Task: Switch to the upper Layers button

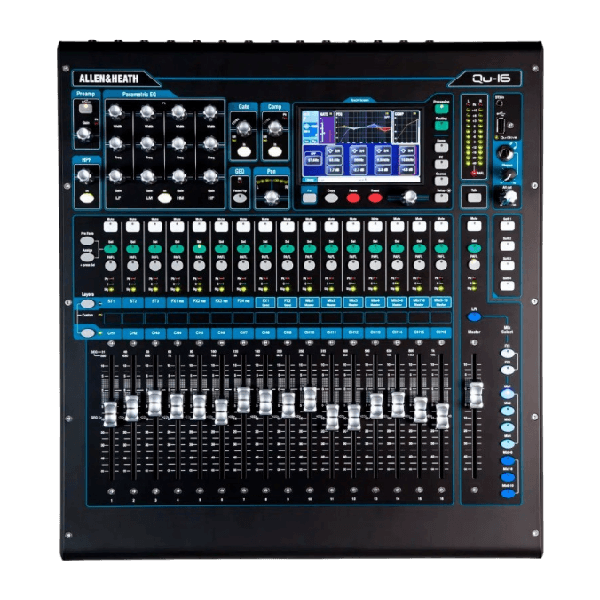Action: (88, 304)
